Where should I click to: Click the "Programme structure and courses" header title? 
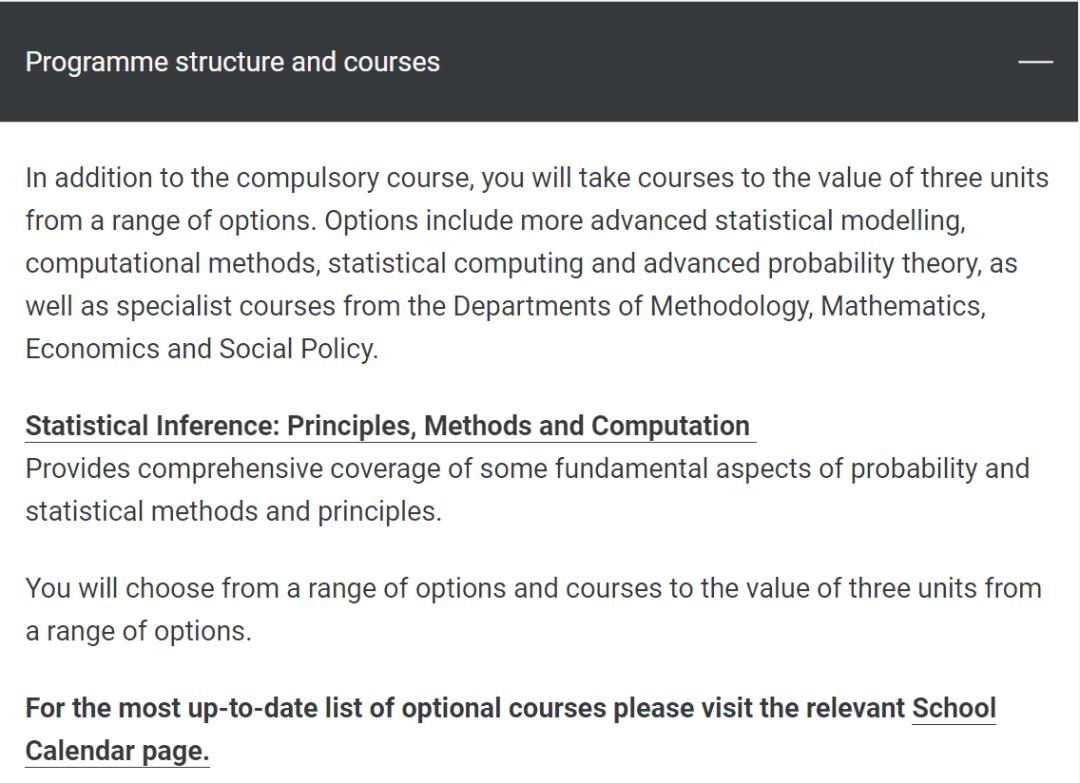coord(232,62)
